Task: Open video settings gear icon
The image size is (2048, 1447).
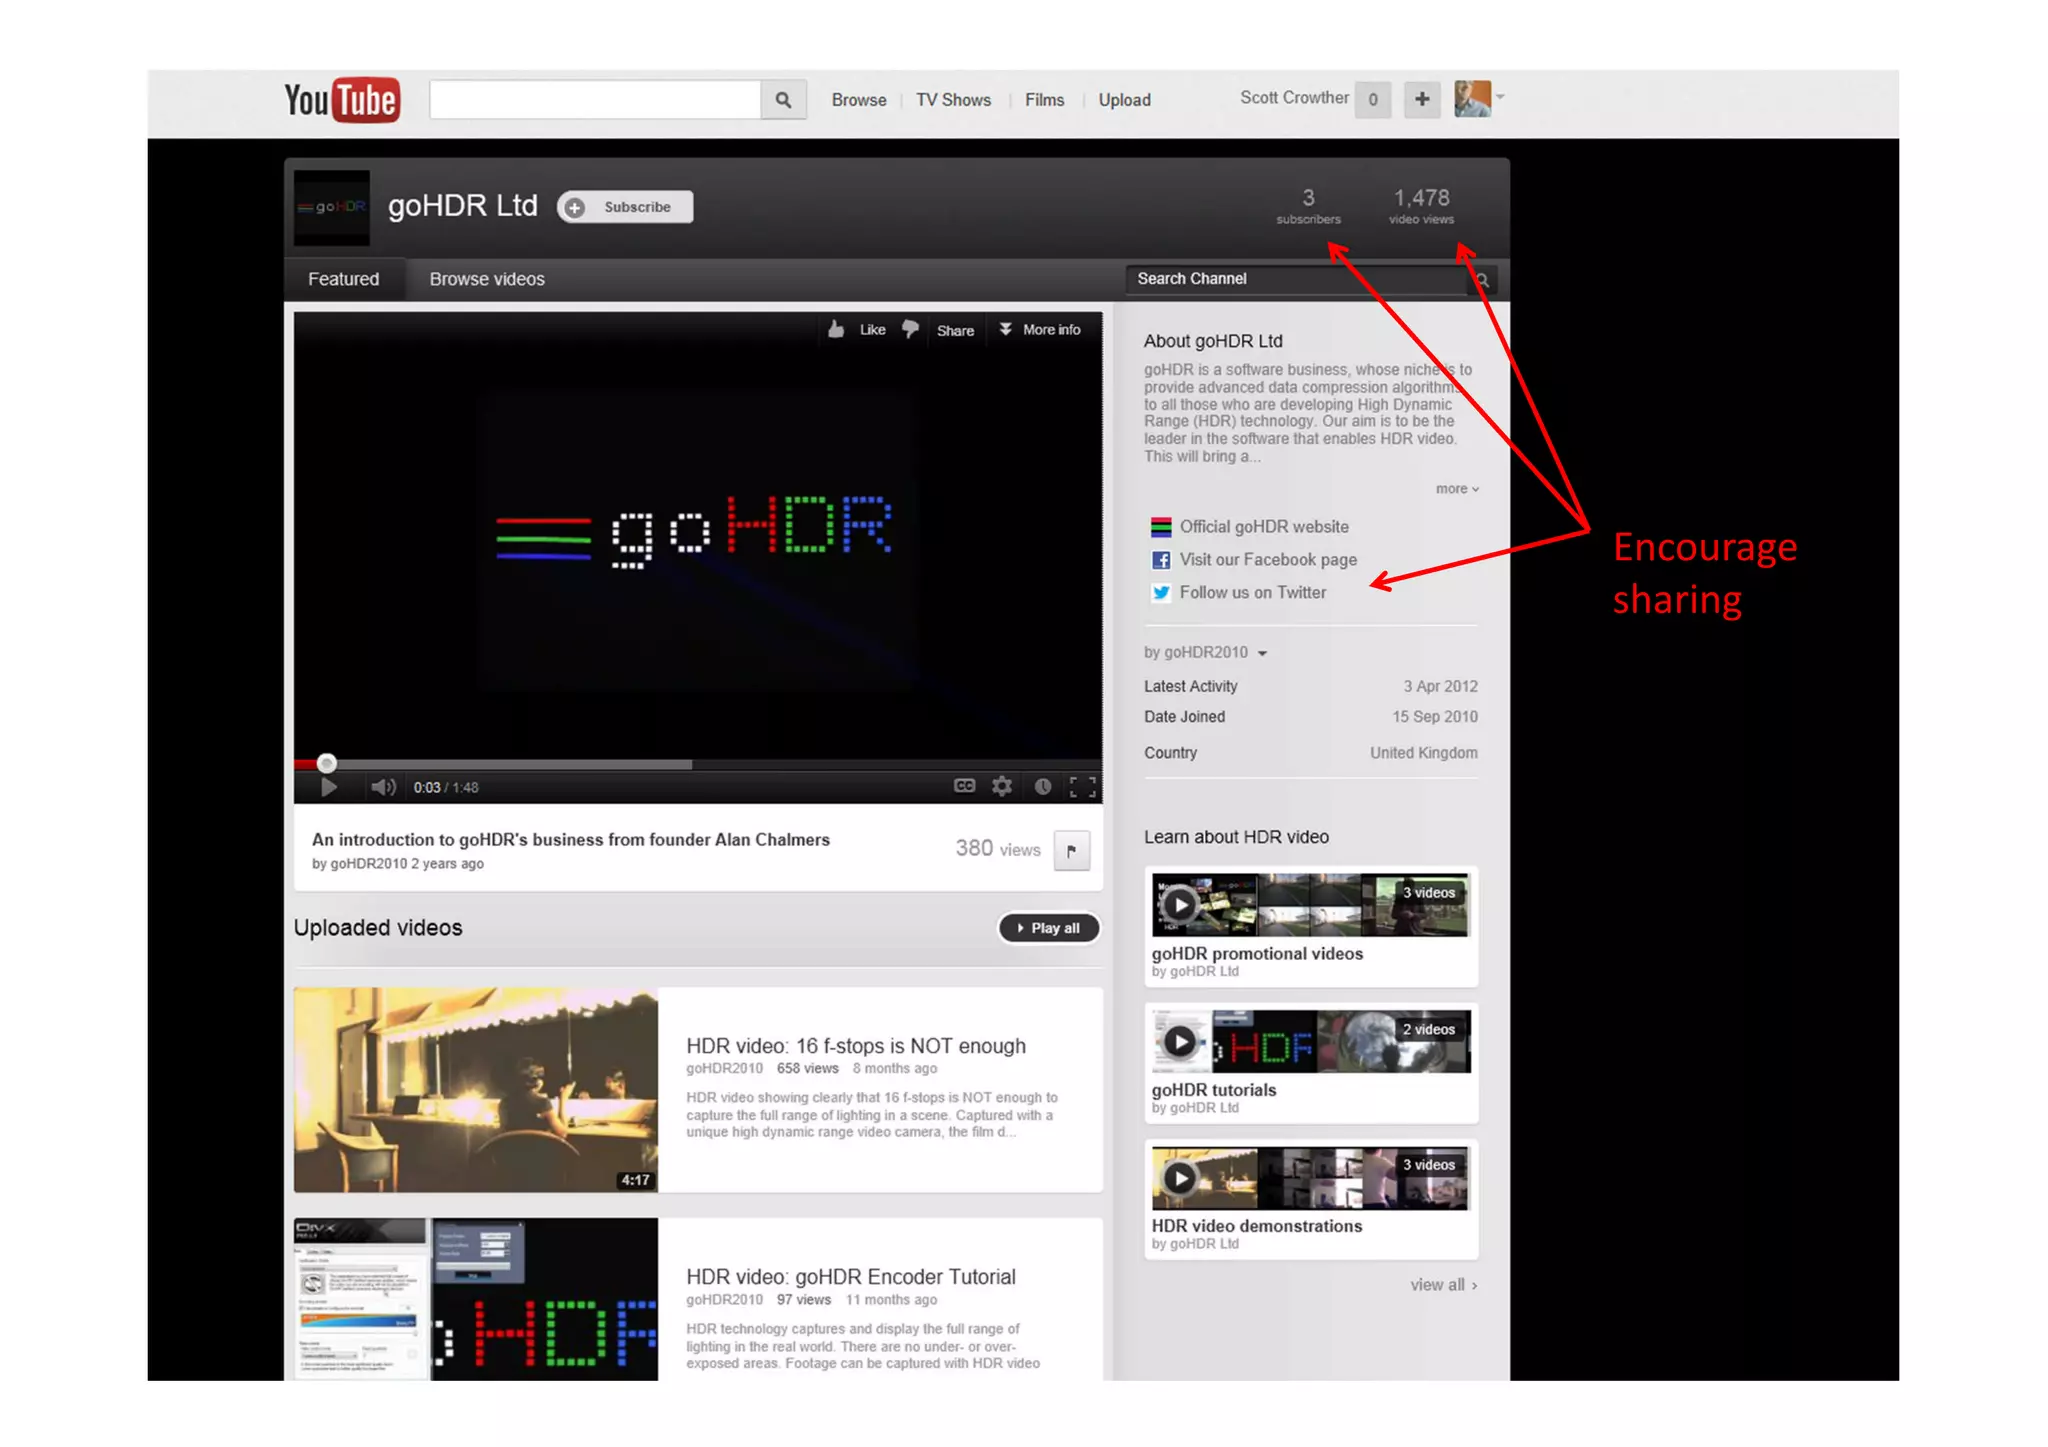Action: point(1002,786)
